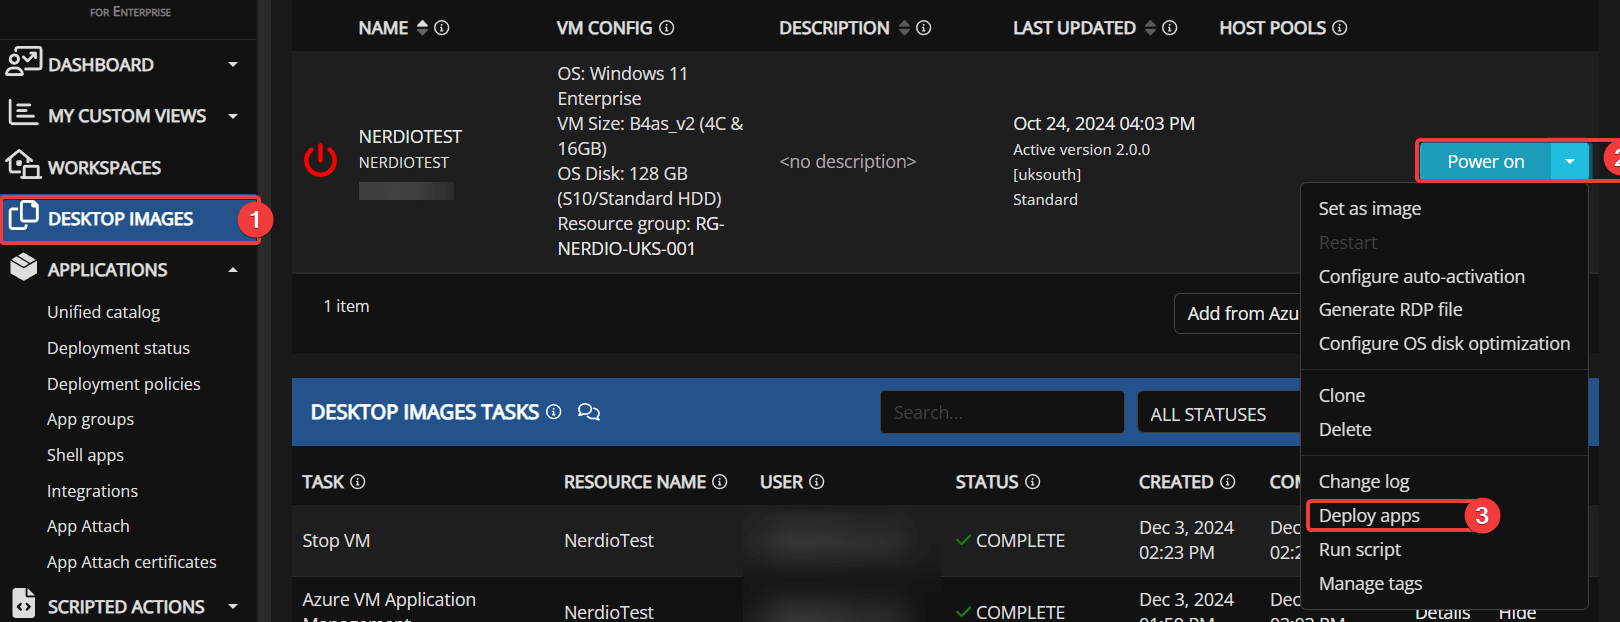Viewport: 1620px width, 622px height.
Task: Click NerdioTest resource in Stop VM row
Action: (608, 541)
